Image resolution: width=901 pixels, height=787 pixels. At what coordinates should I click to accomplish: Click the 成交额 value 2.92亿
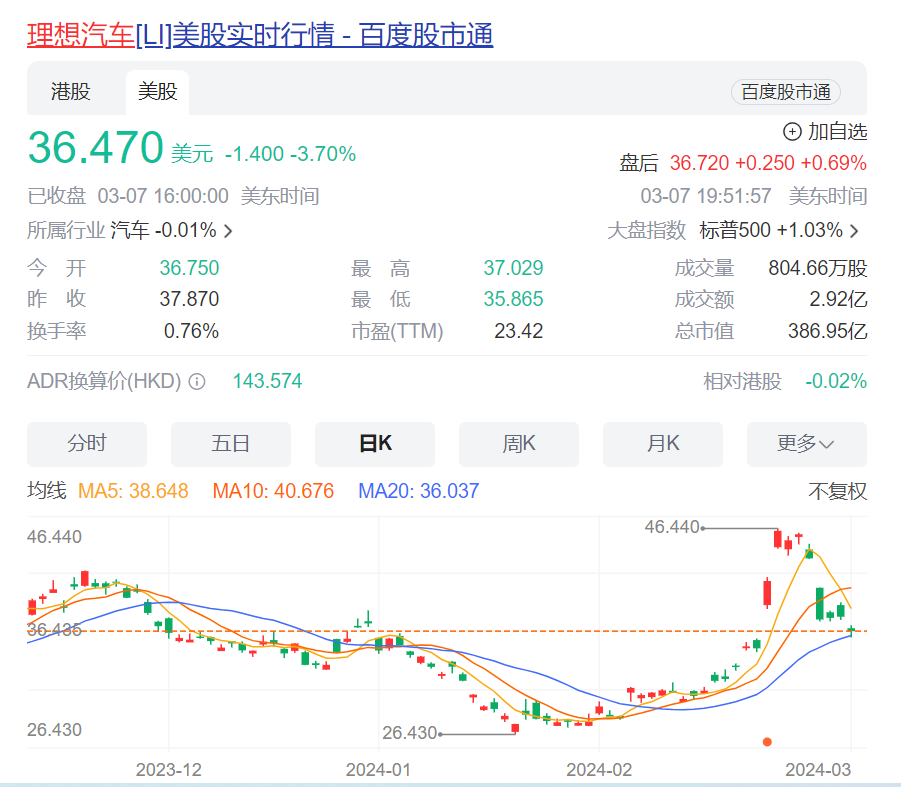(x=838, y=299)
